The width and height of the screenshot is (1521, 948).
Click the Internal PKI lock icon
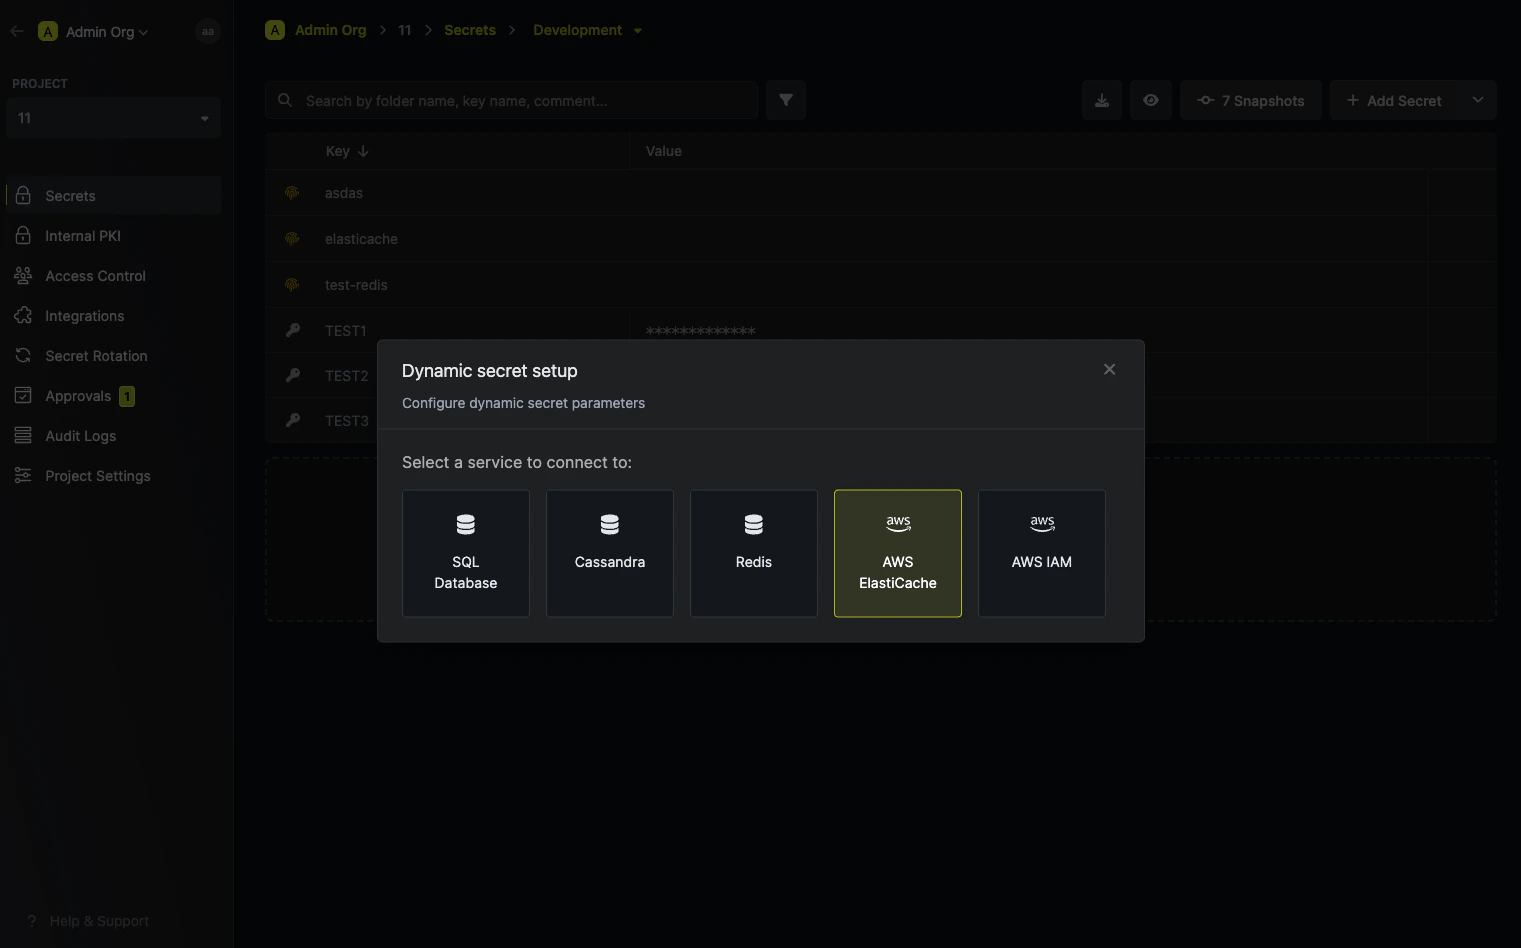pos(23,235)
